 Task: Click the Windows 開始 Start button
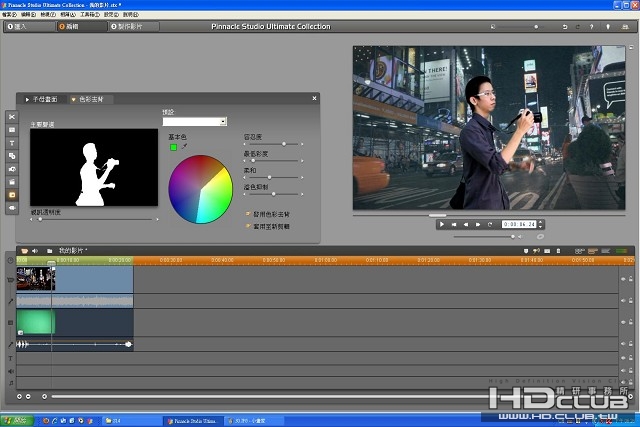click(17, 421)
